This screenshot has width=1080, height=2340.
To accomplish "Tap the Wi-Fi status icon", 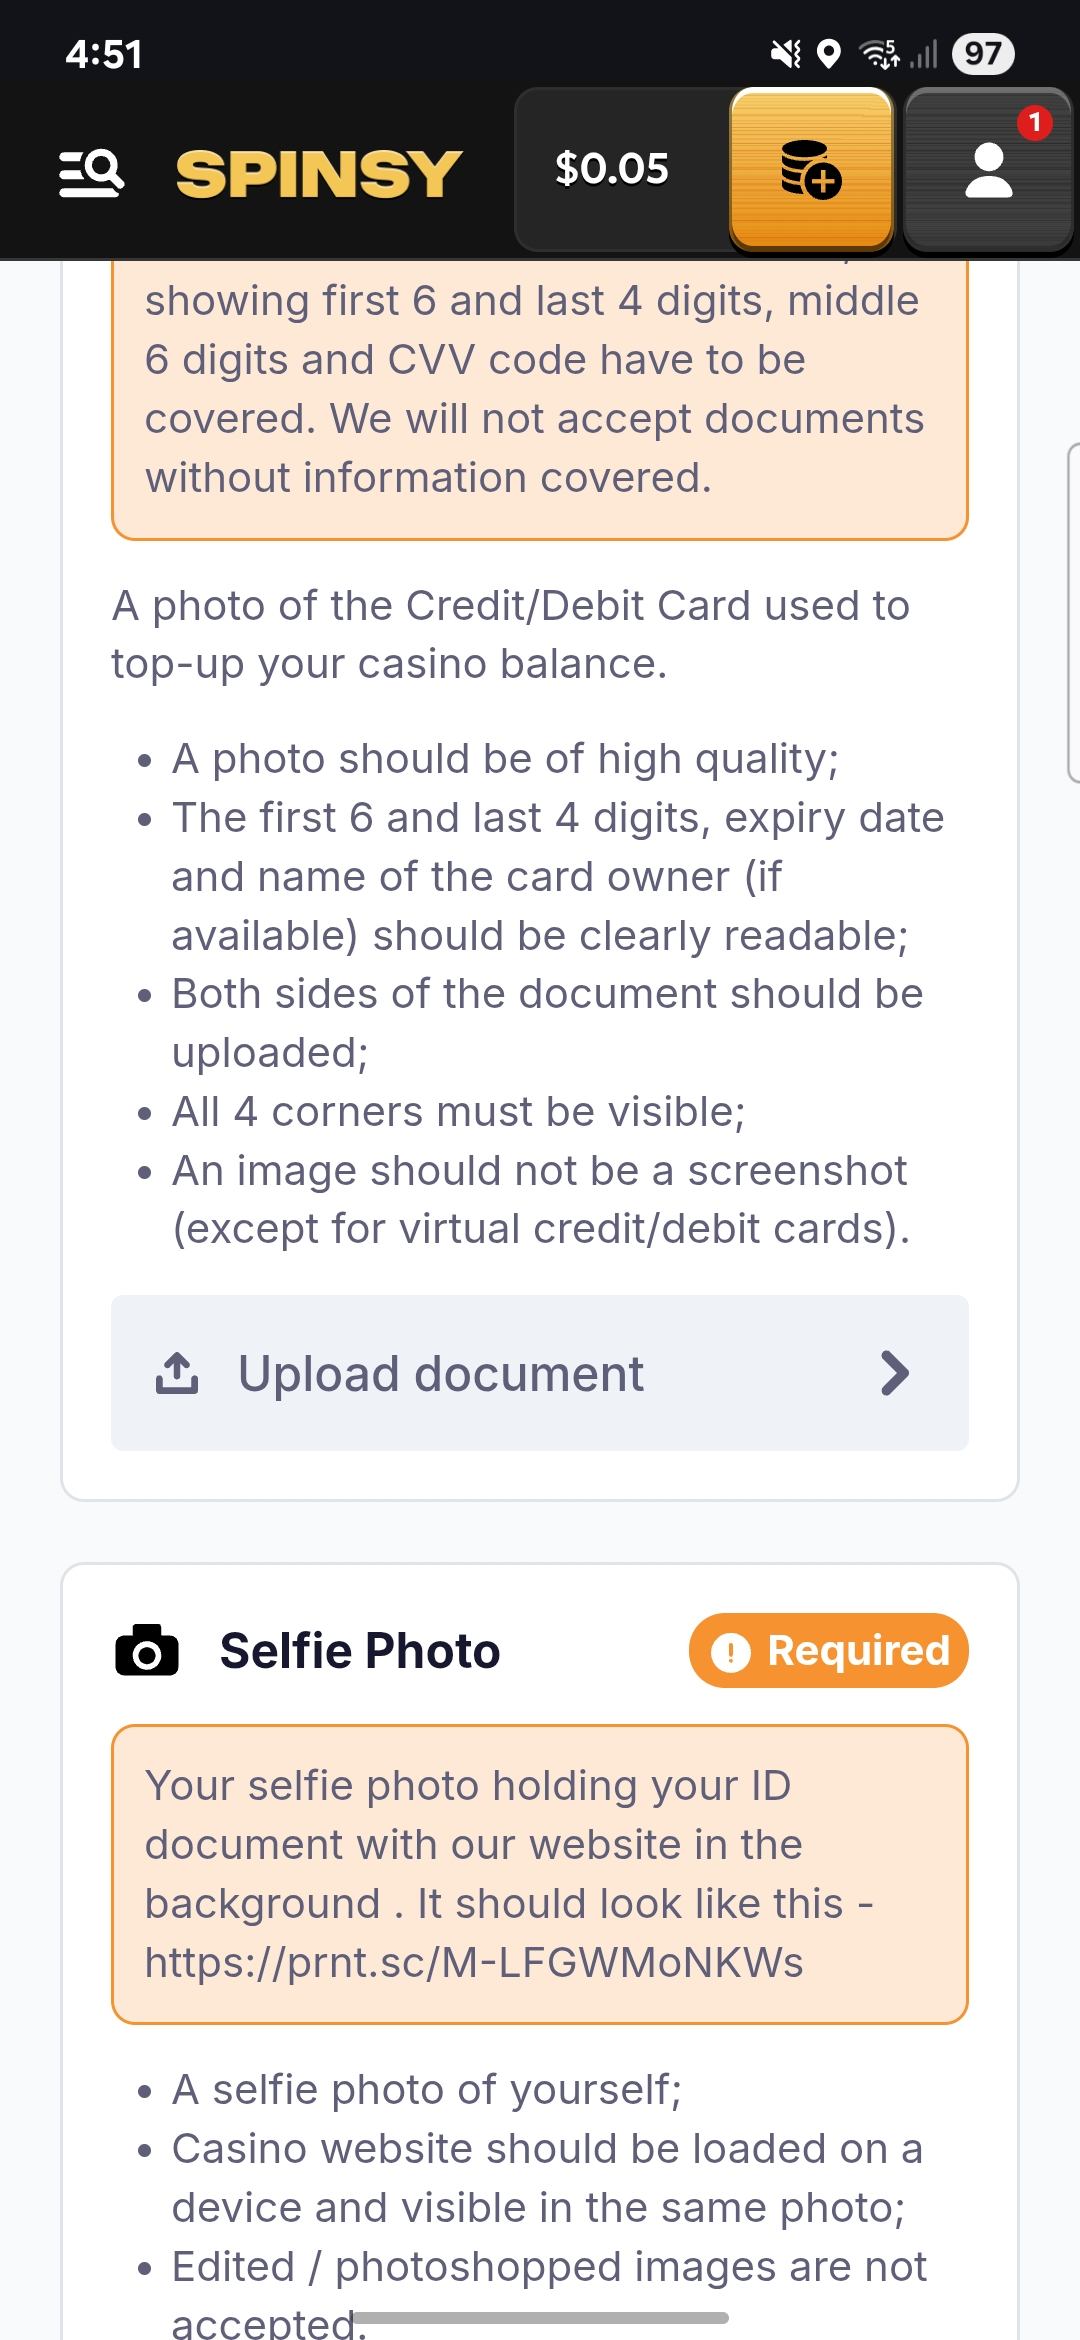I will tap(880, 54).
